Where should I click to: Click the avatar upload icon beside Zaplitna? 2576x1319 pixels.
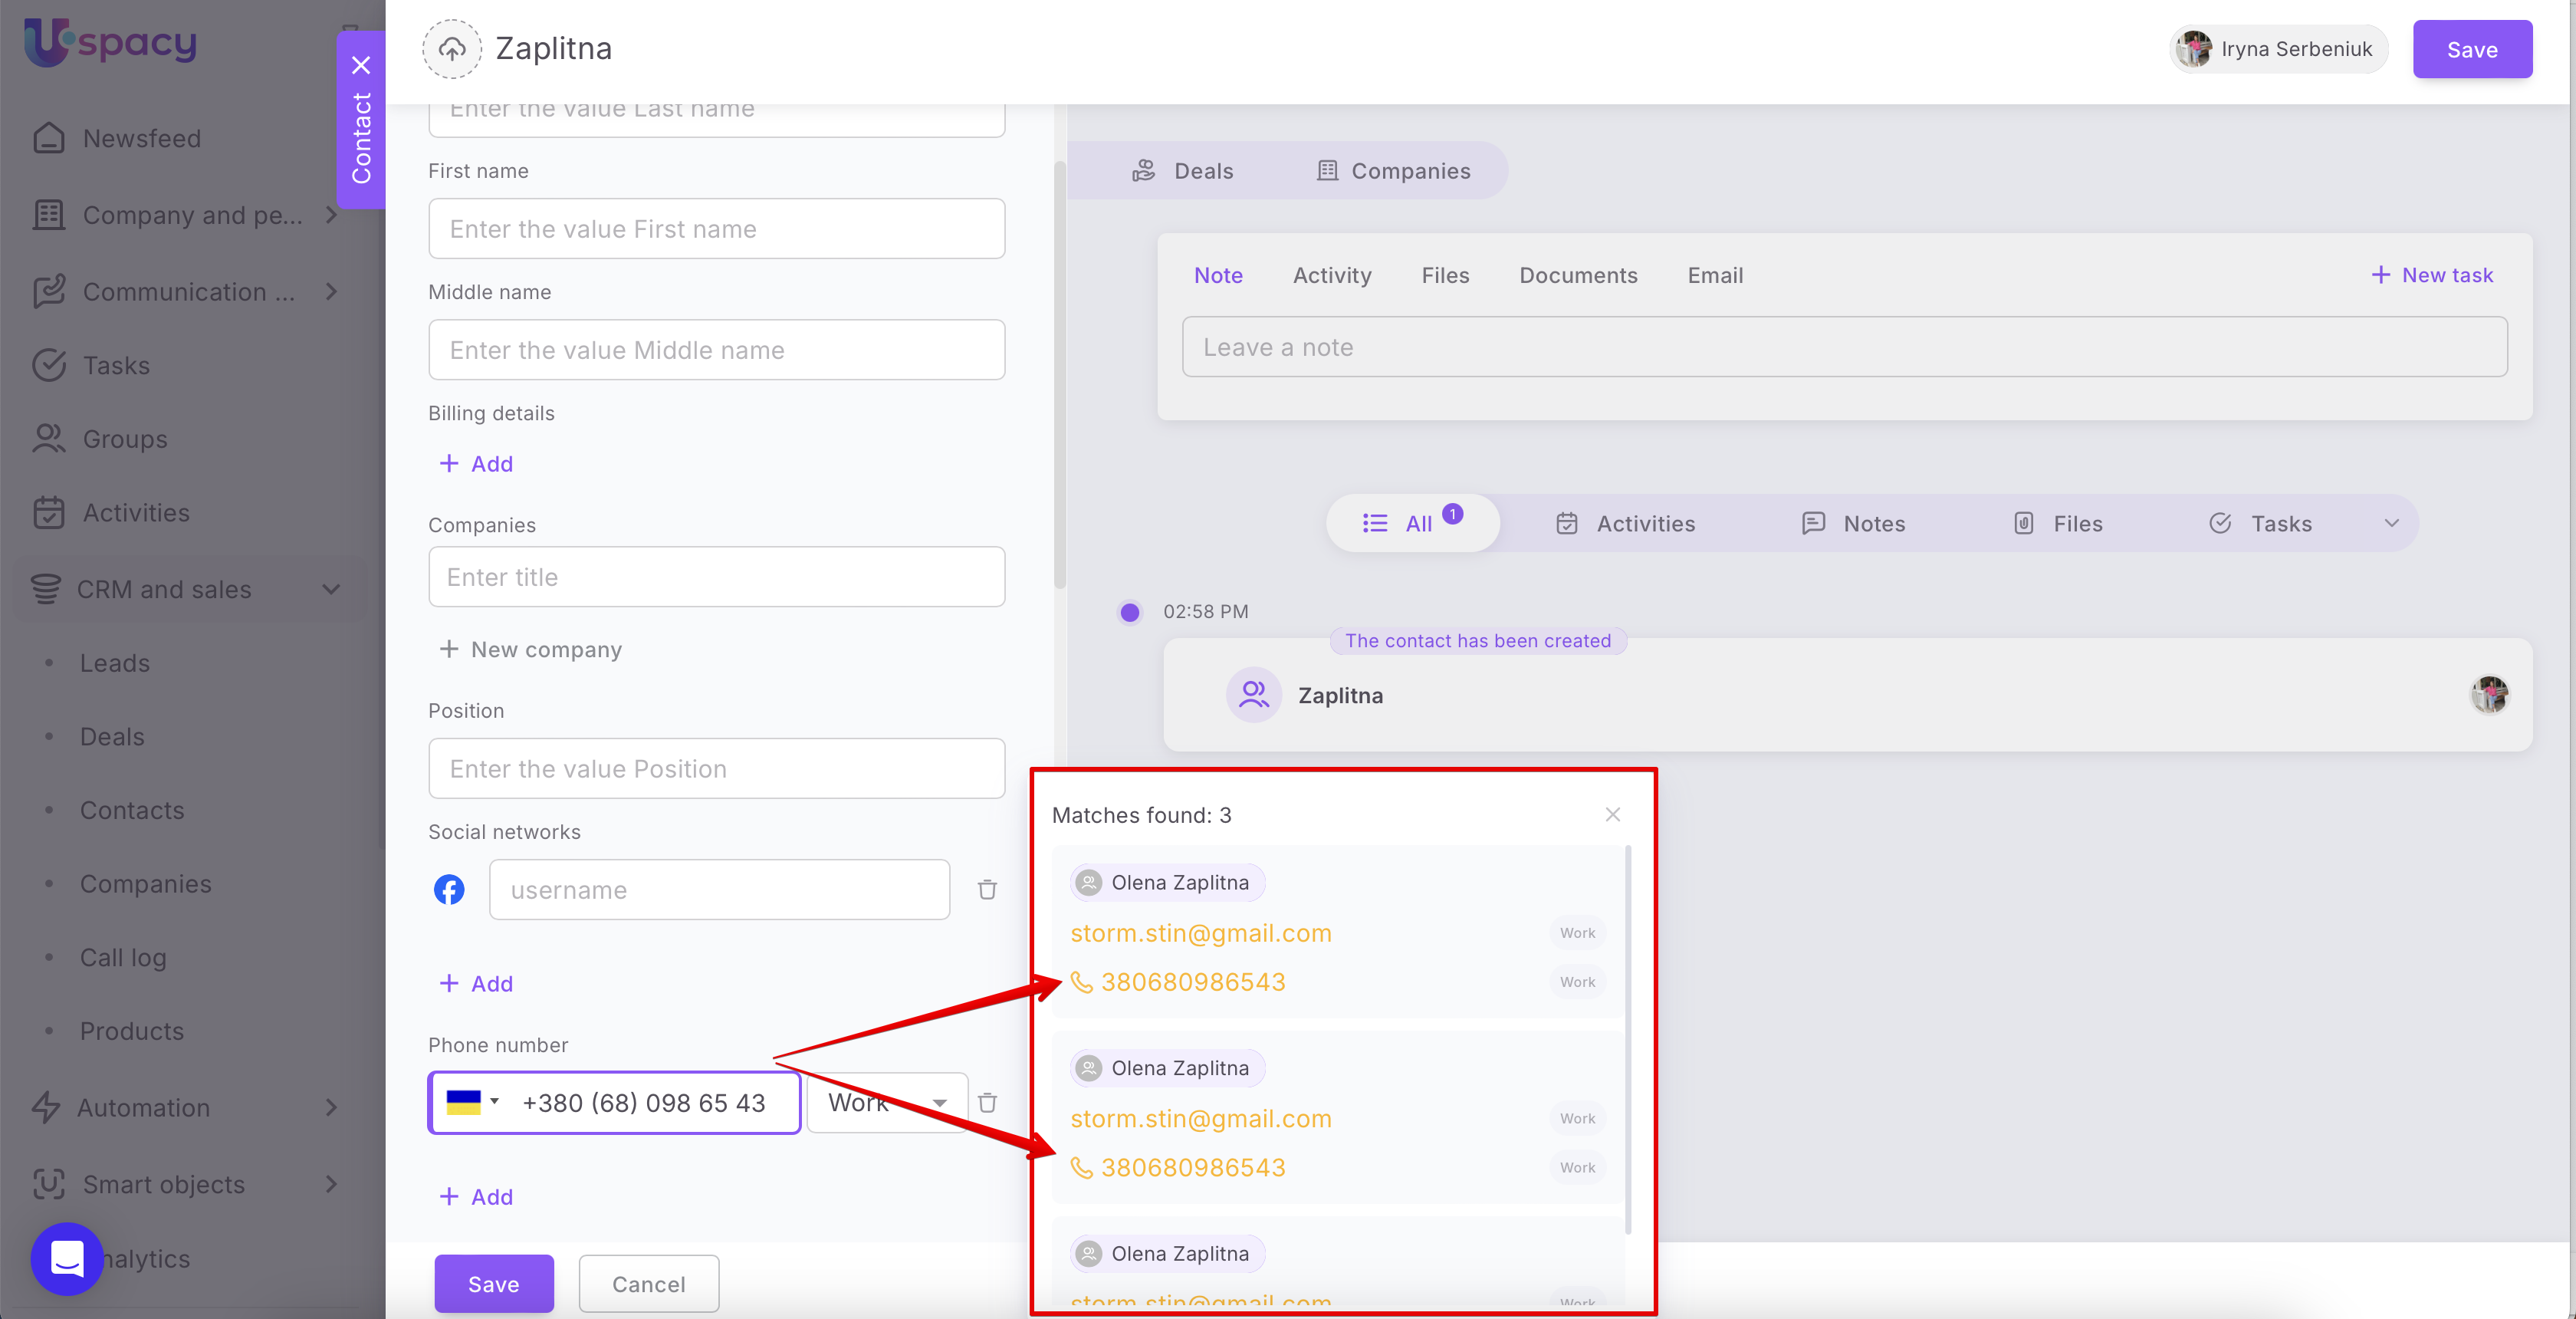[452, 48]
